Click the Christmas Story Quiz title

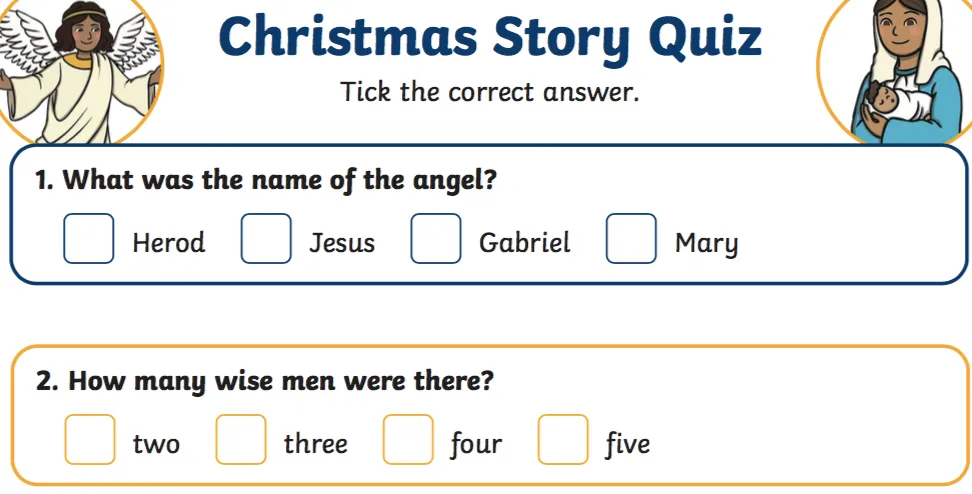[x=490, y=38]
